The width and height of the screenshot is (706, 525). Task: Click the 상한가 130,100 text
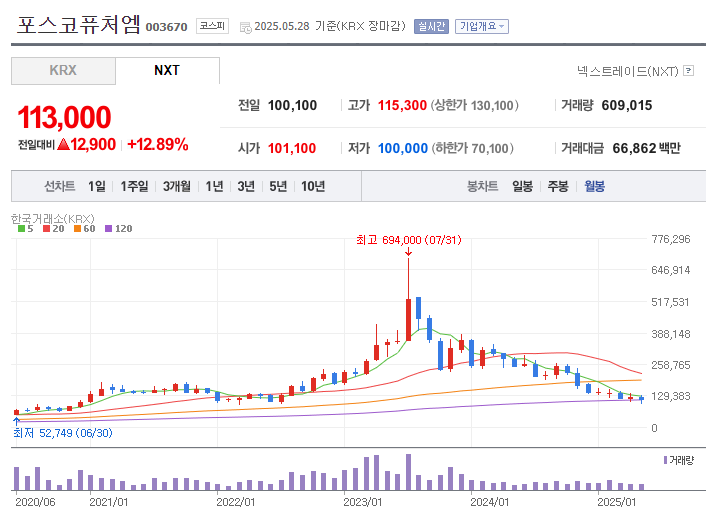pyautogui.click(x=475, y=105)
